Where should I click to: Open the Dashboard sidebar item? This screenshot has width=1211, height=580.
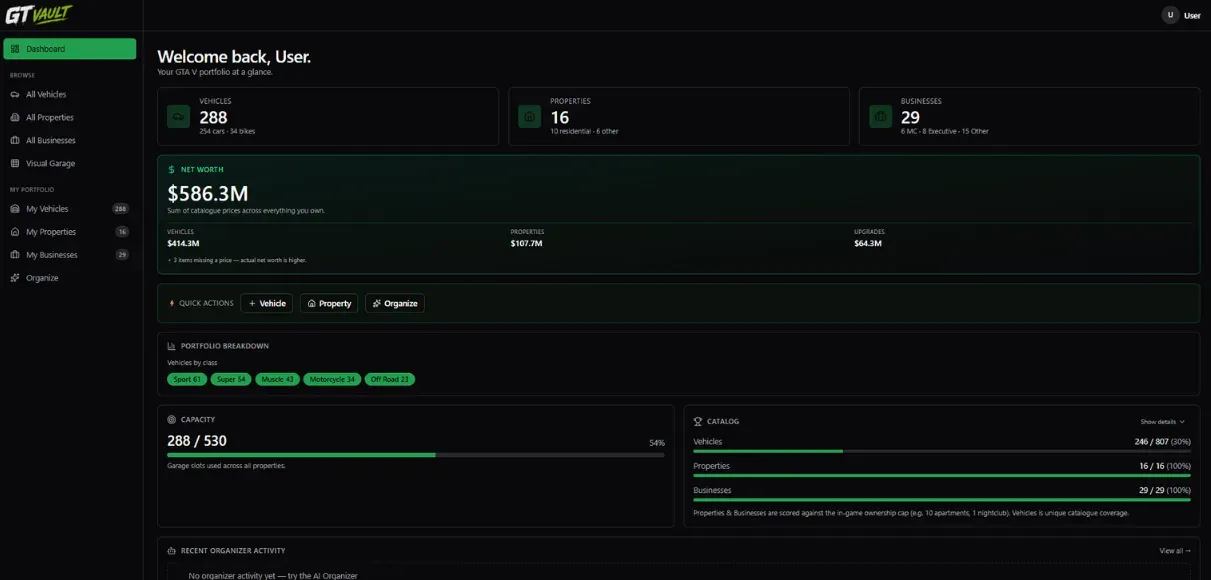tap(70, 49)
